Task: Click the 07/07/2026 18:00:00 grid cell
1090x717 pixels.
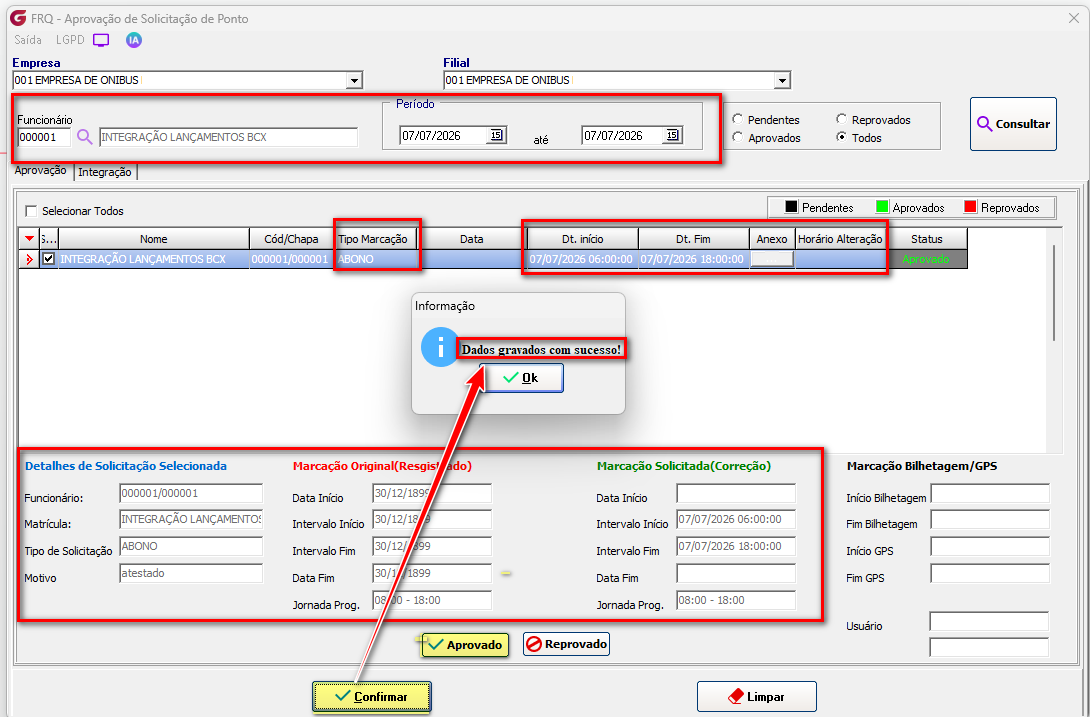Action: 693,259
